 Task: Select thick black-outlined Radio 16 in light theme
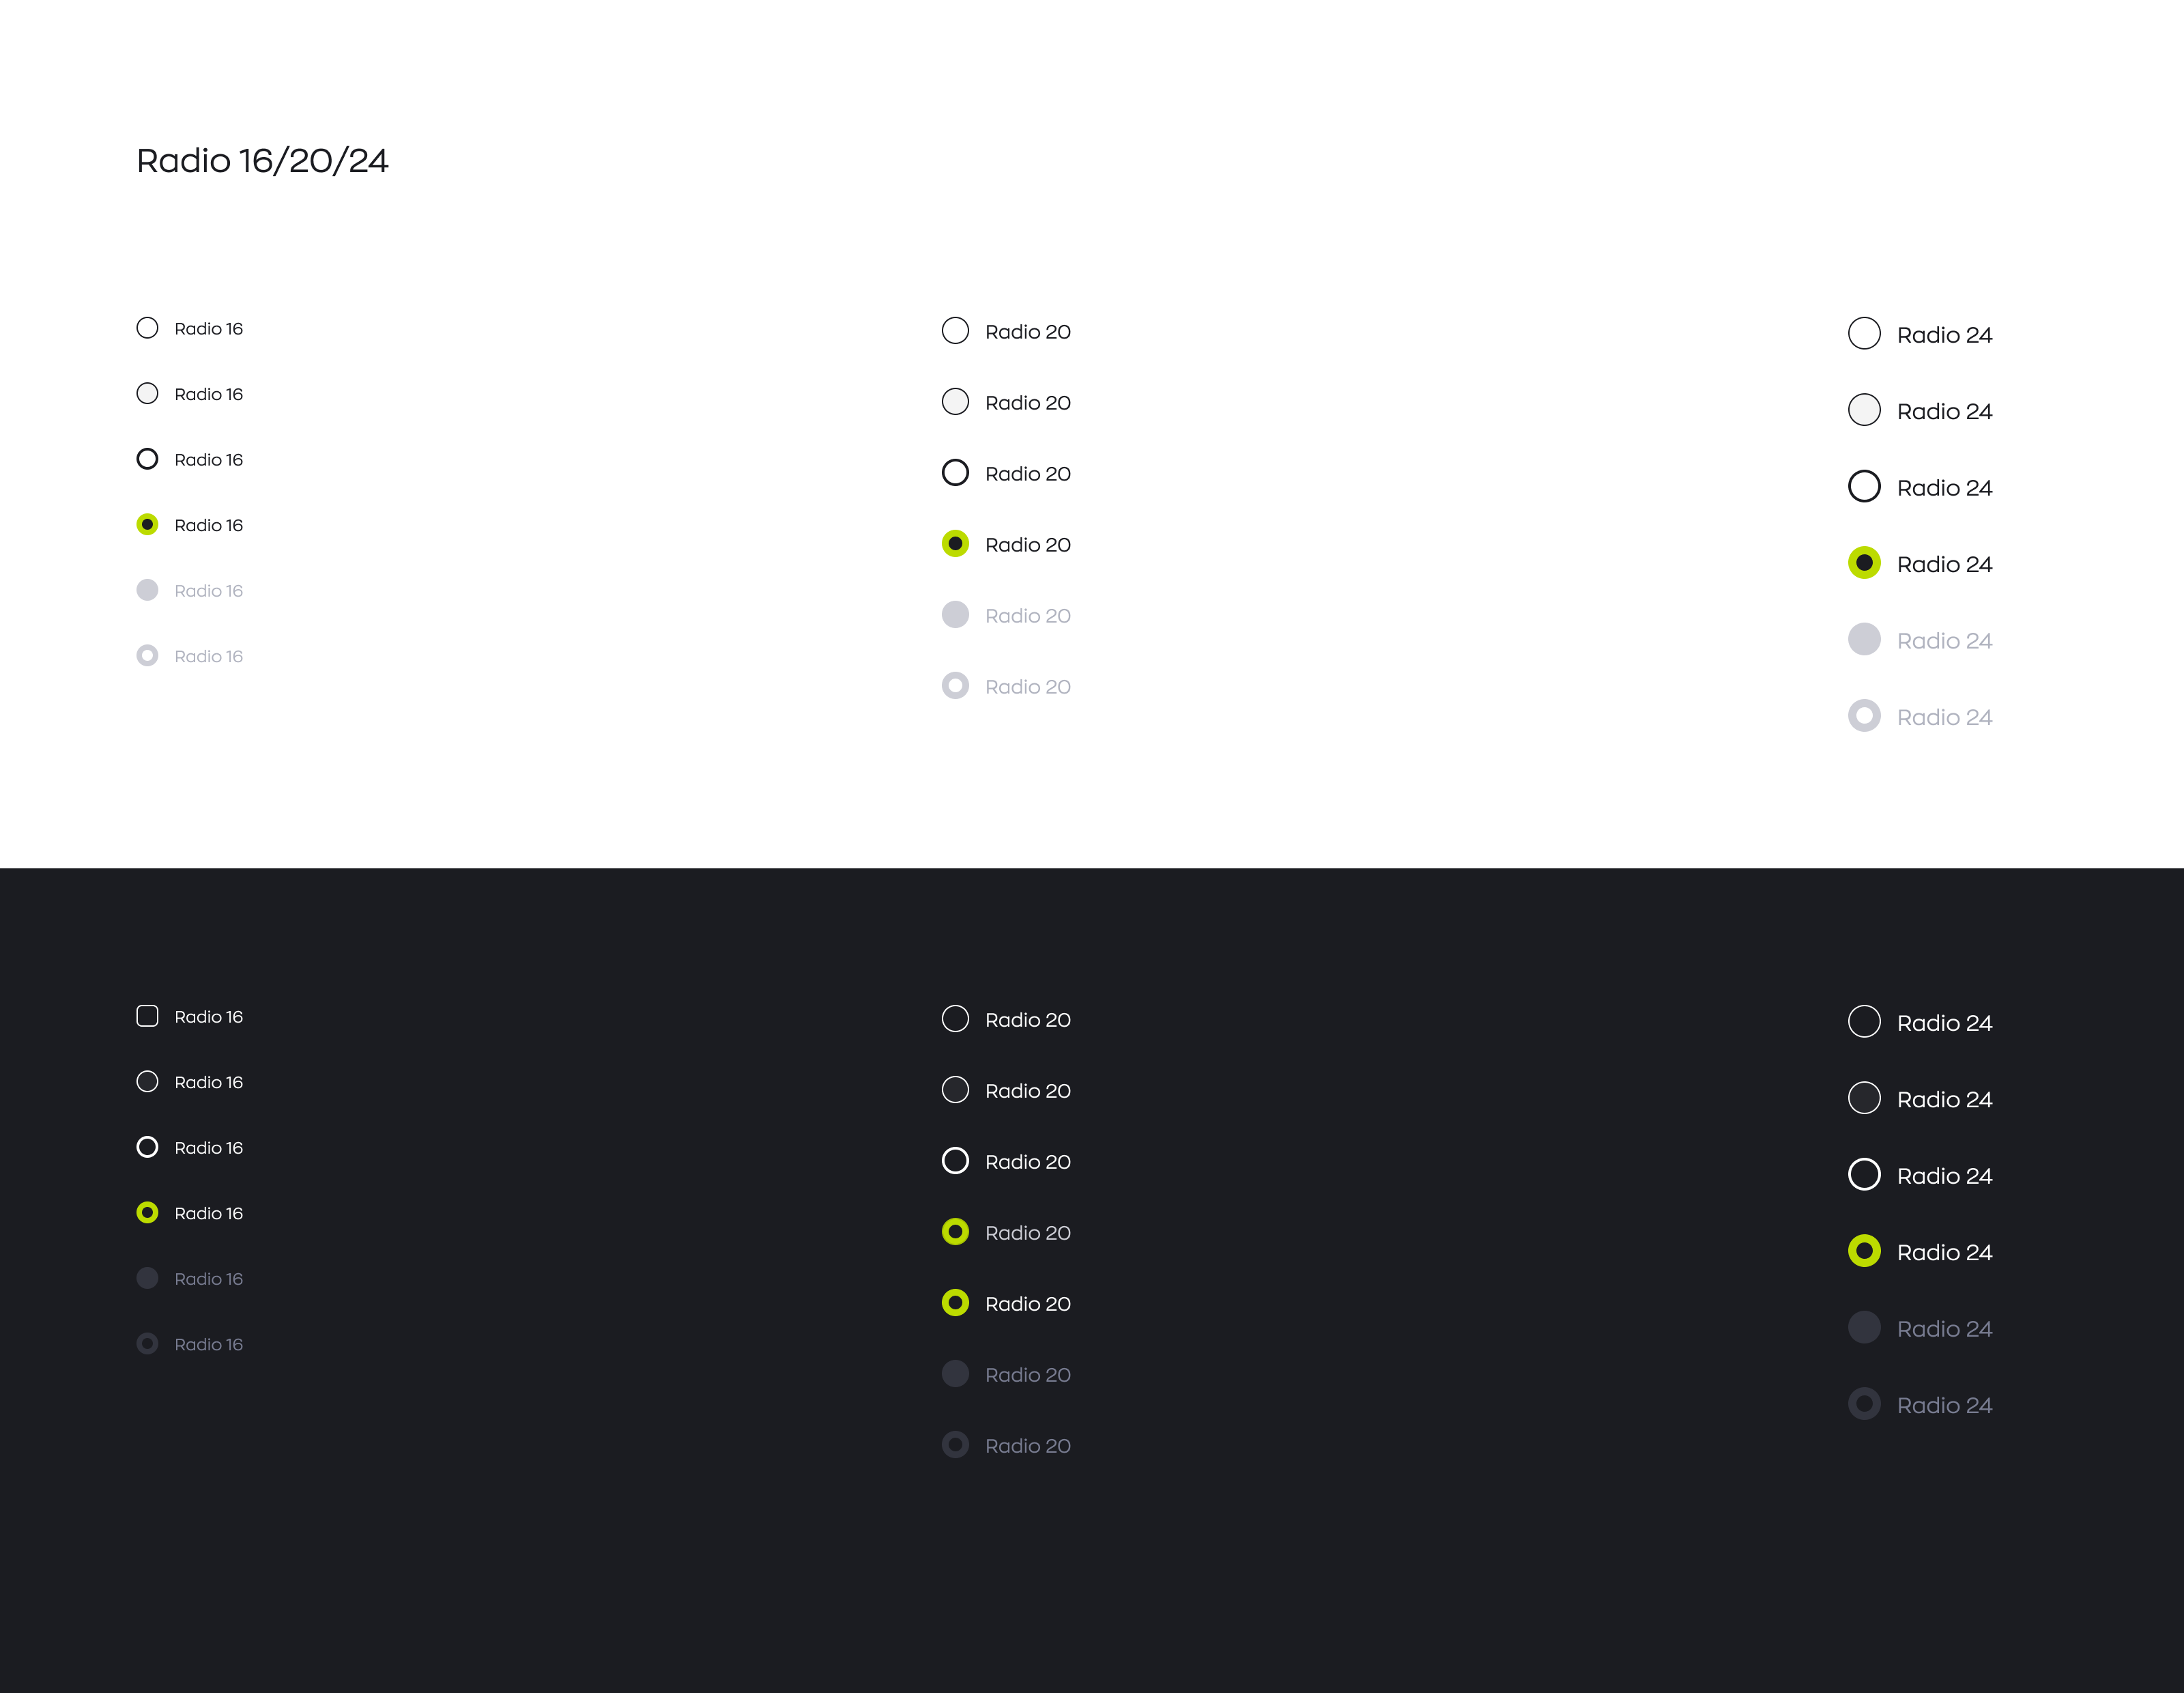pos(147,459)
